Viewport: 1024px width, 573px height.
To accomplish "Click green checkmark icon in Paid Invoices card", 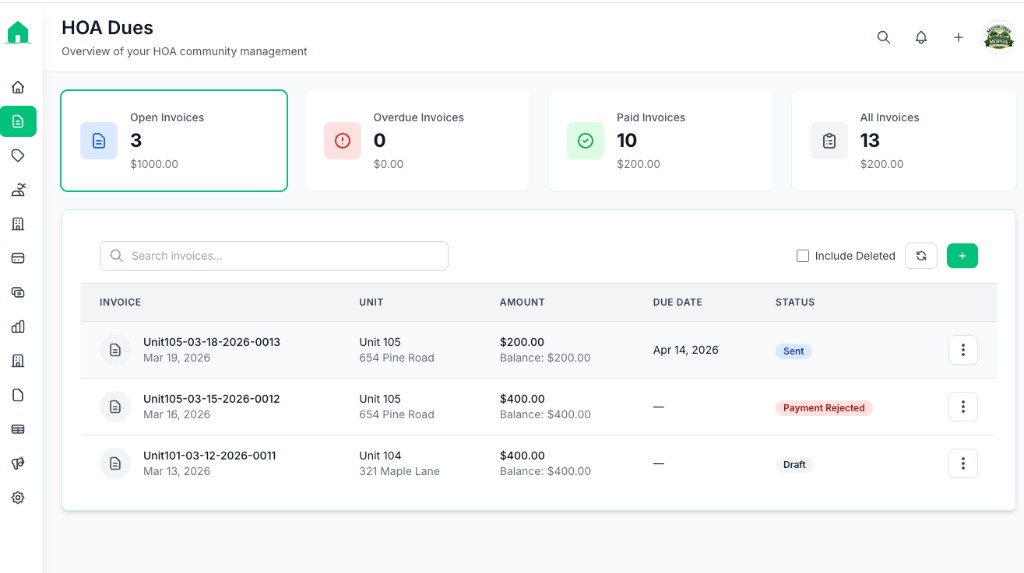I will 586,140.
